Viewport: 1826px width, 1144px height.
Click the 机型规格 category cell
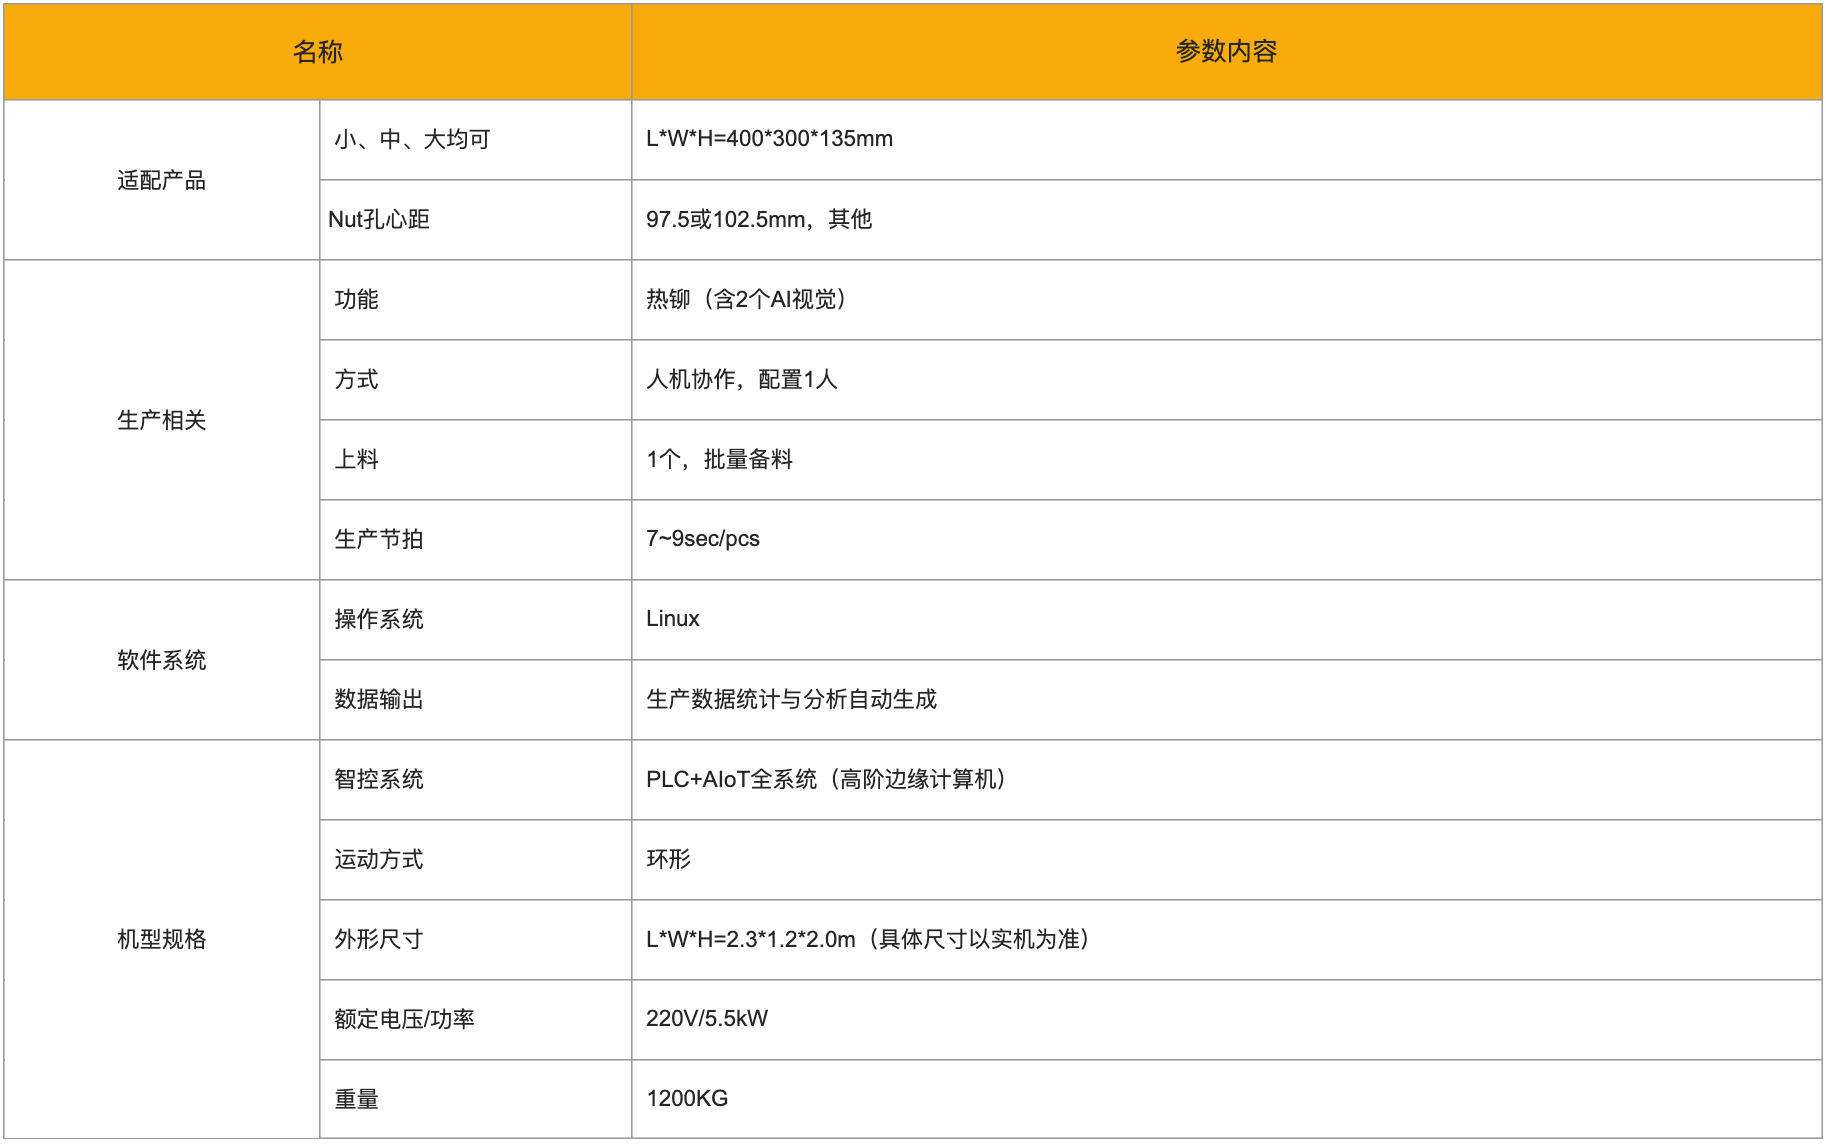pyautogui.click(x=161, y=939)
